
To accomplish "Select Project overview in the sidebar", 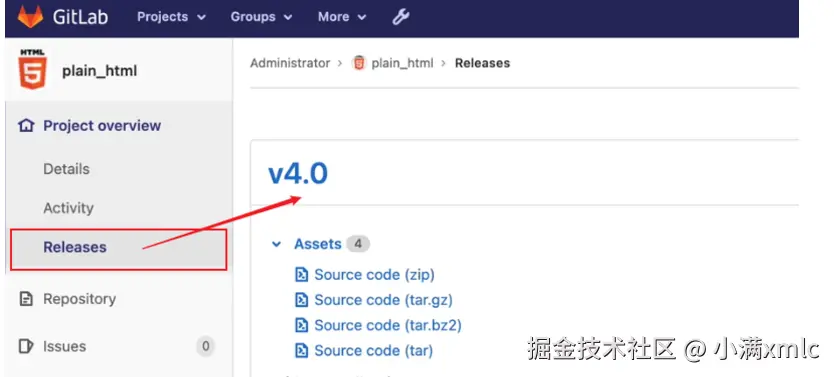I will click(x=102, y=126).
